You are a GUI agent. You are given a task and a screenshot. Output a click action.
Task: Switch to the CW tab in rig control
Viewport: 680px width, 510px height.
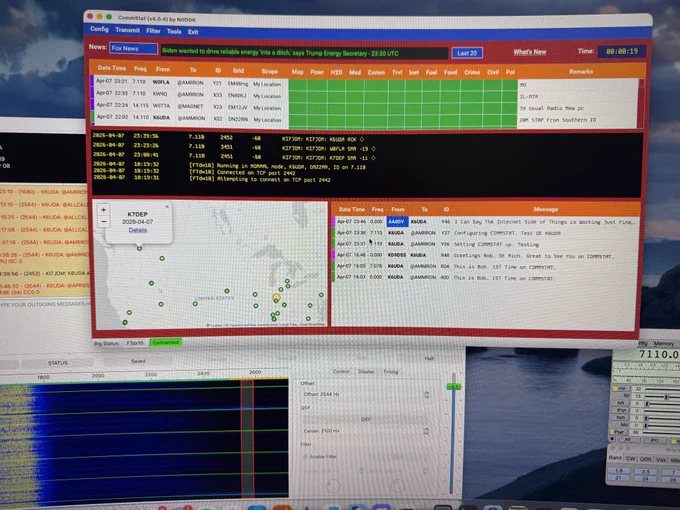coord(631,458)
